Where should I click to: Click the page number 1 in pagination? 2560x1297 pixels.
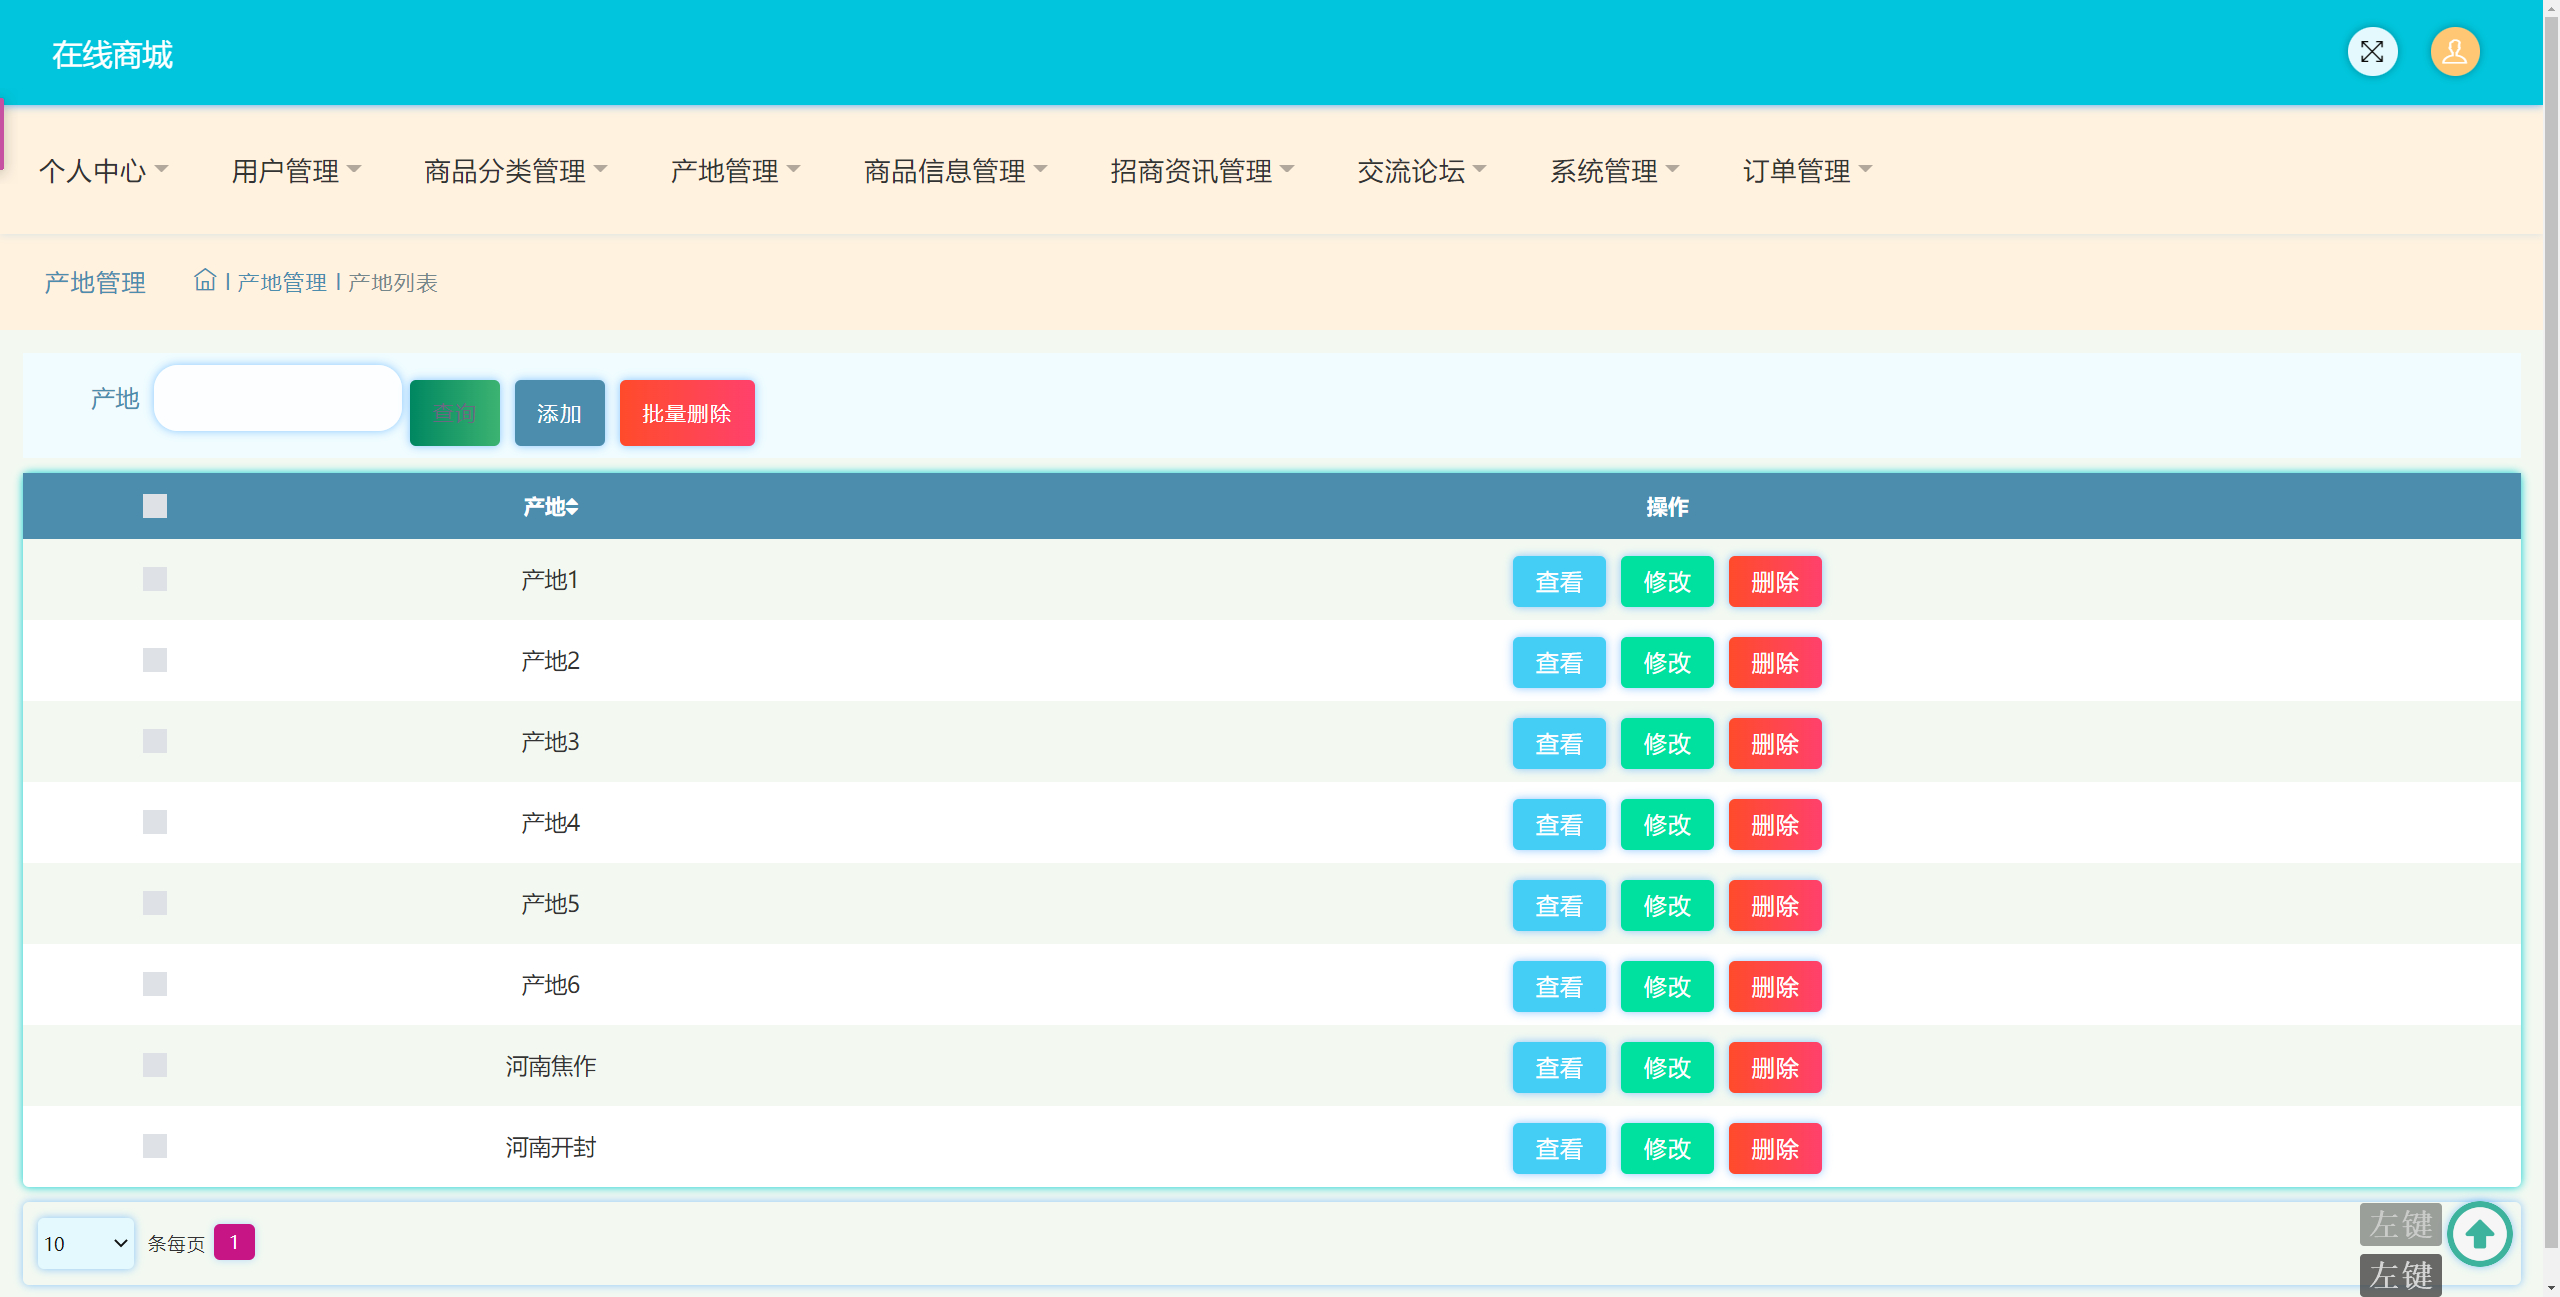pyautogui.click(x=235, y=1241)
